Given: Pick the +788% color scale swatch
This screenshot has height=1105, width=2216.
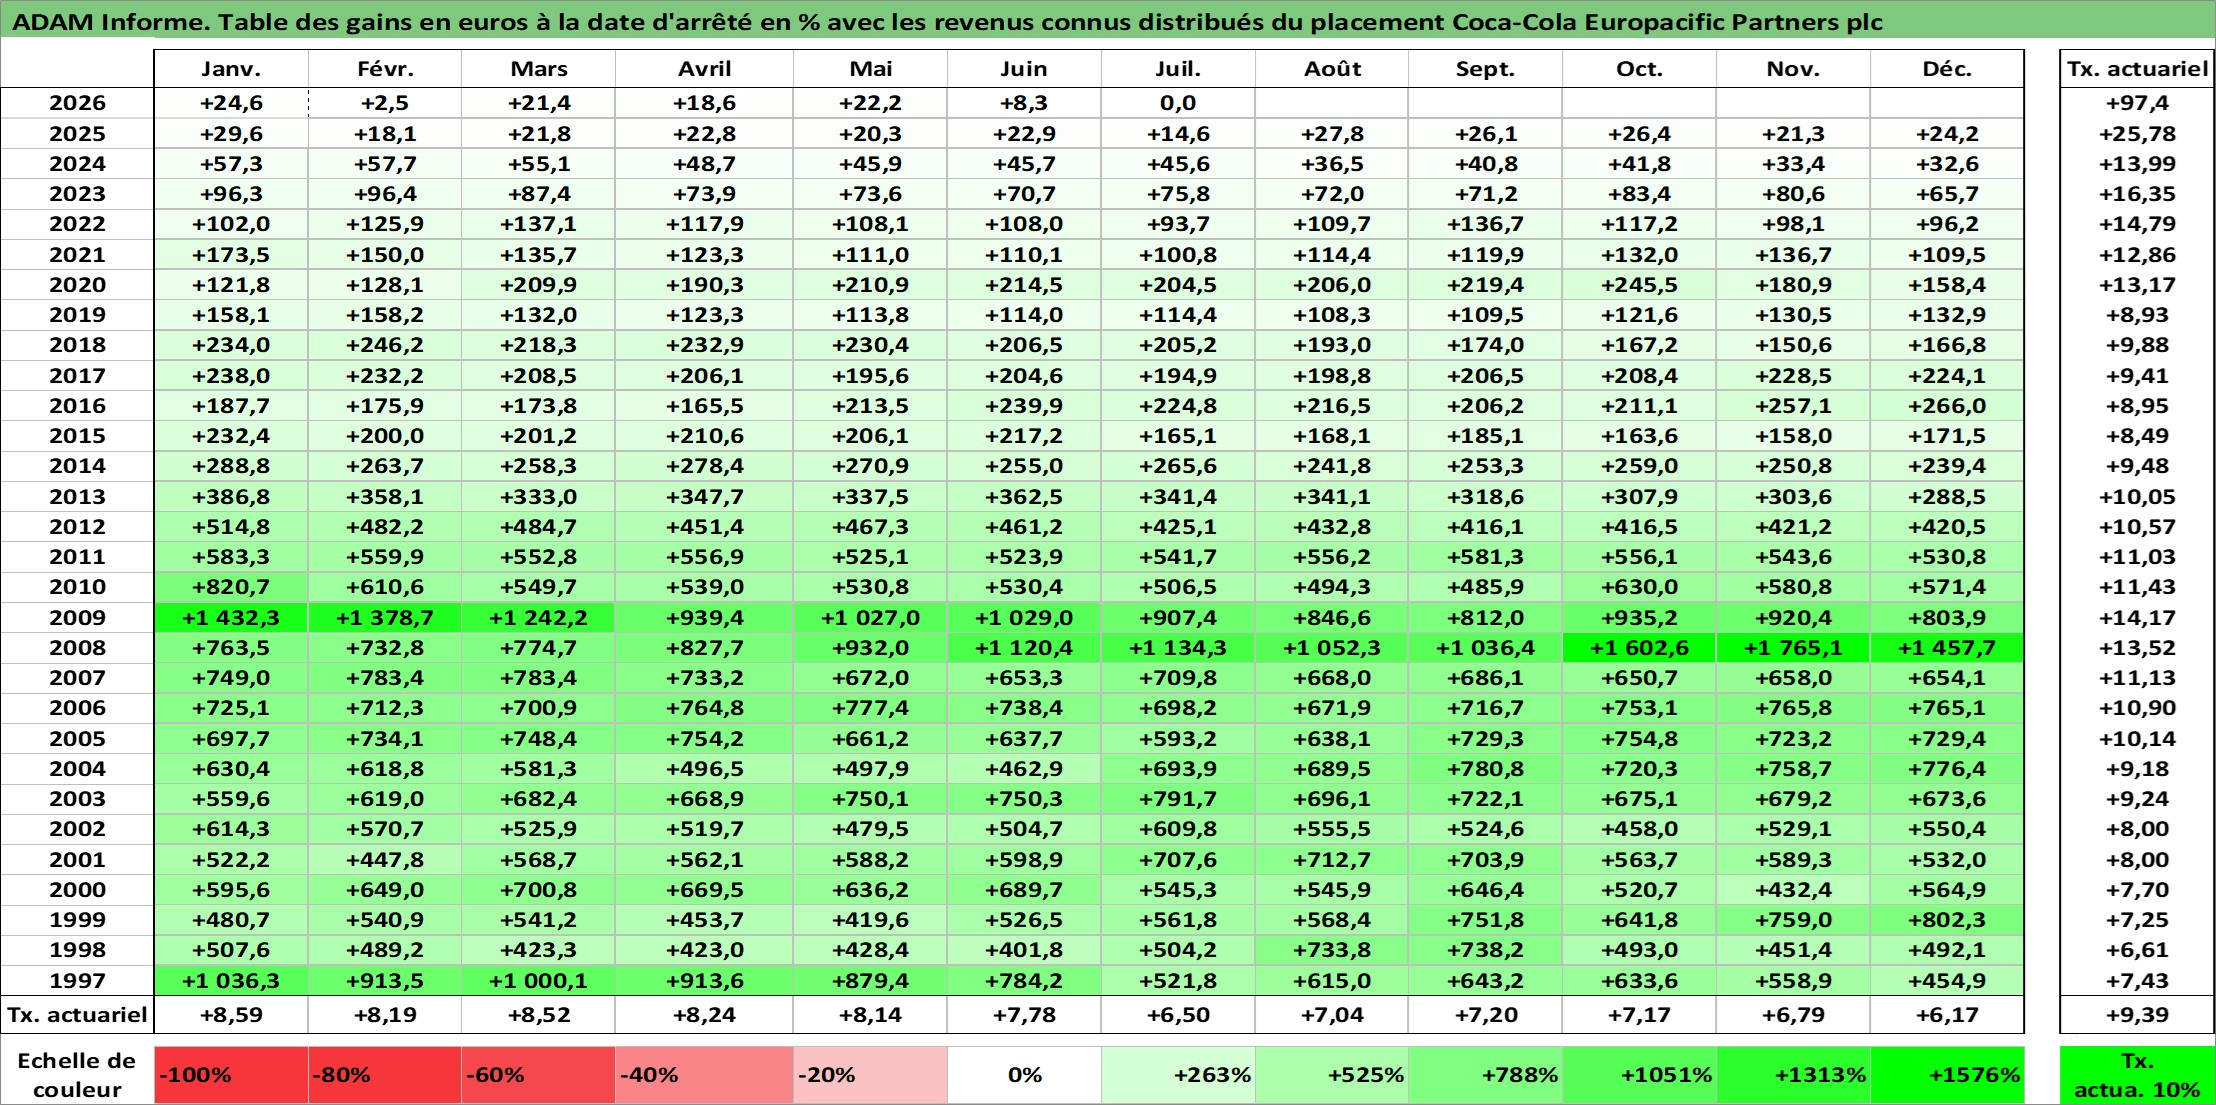Looking at the screenshot, I should (1485, 1075).
